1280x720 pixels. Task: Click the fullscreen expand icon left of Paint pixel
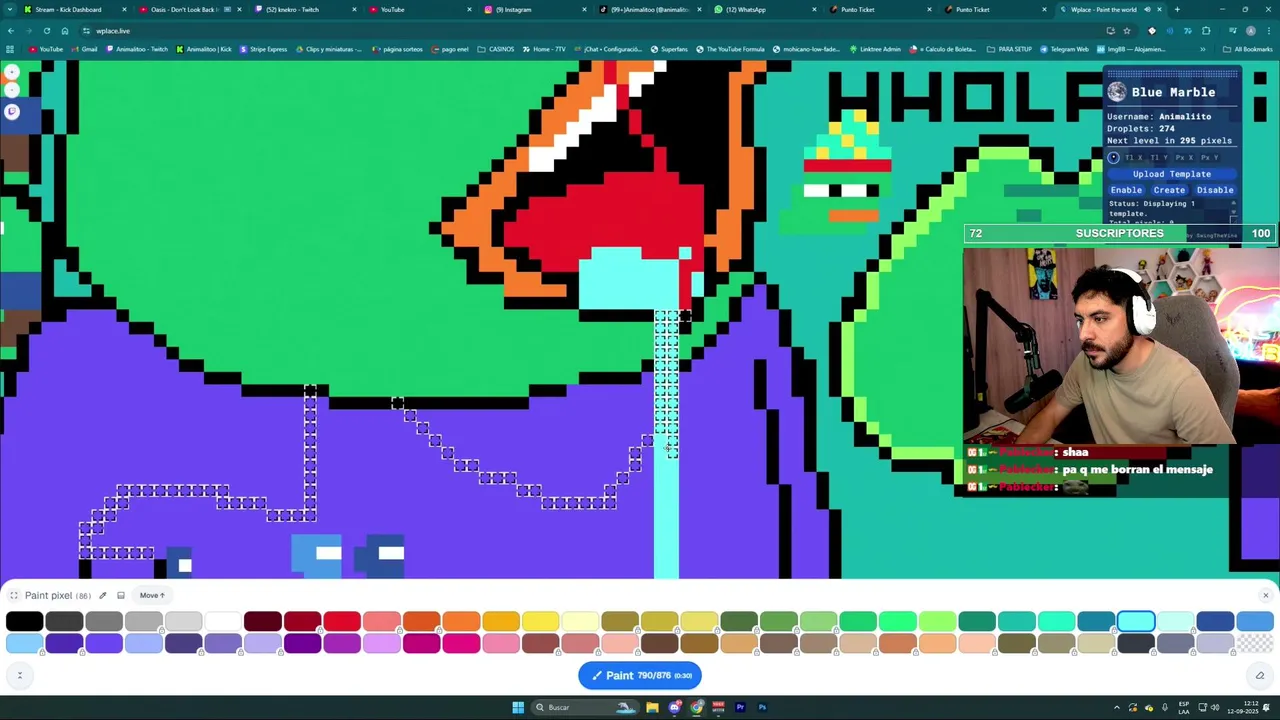[x=14, y=596]
